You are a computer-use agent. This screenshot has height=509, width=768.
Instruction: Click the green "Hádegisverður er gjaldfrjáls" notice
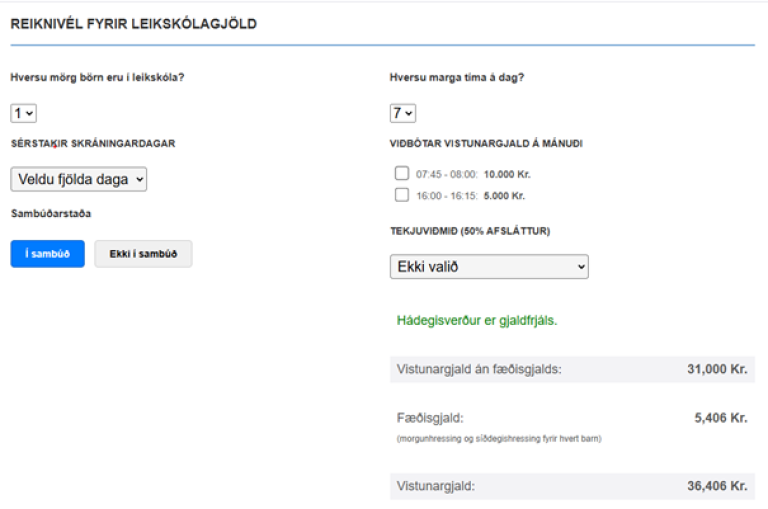477,322
